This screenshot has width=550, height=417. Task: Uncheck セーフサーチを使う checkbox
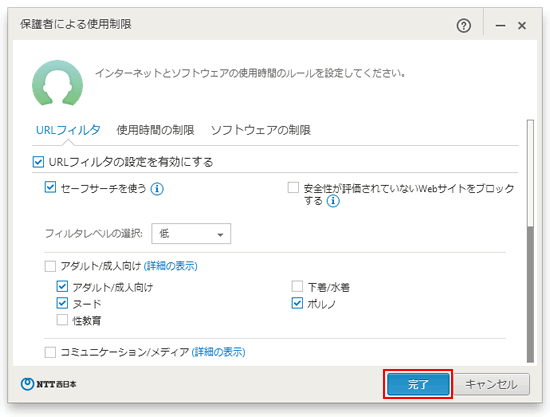coord(50,187)
